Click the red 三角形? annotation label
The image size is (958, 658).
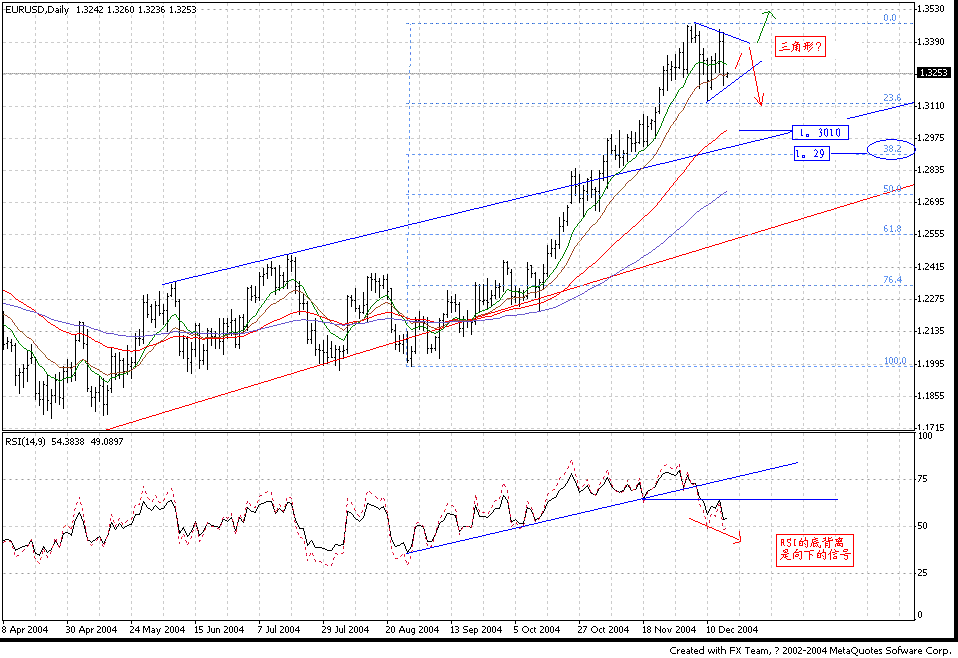click(x=800, y=46)
